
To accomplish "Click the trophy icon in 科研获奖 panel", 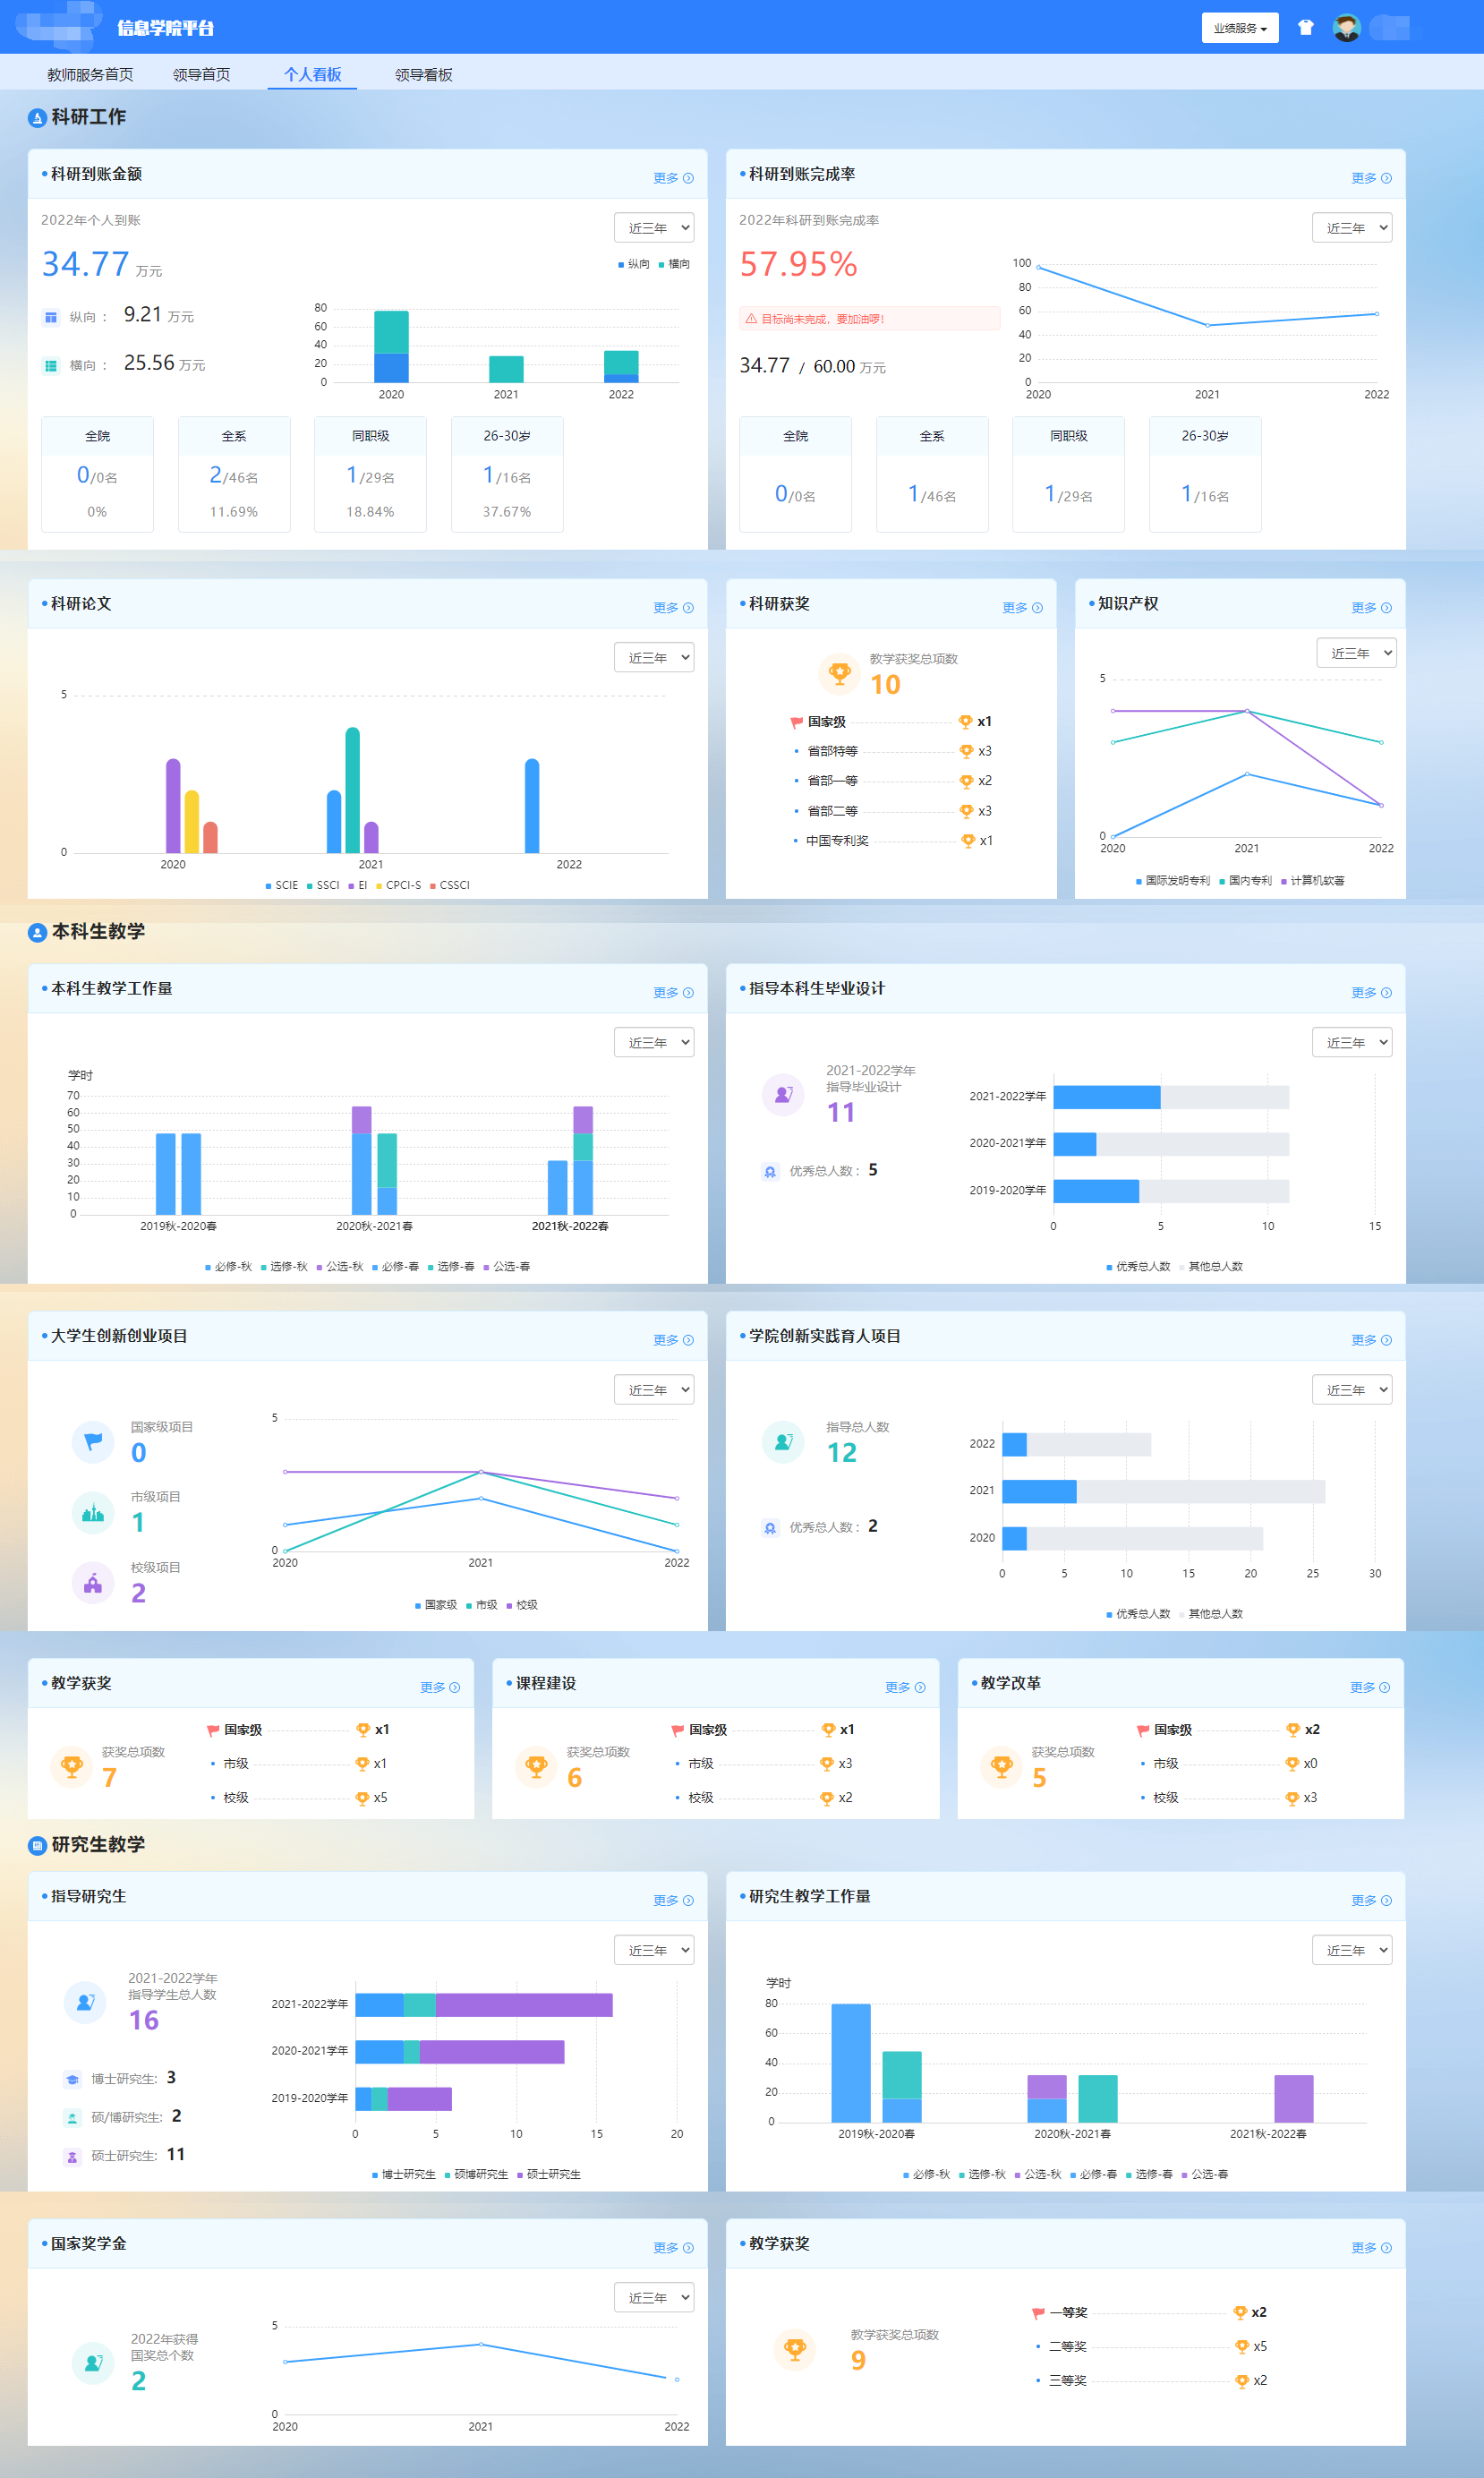I will click(839, 673).
